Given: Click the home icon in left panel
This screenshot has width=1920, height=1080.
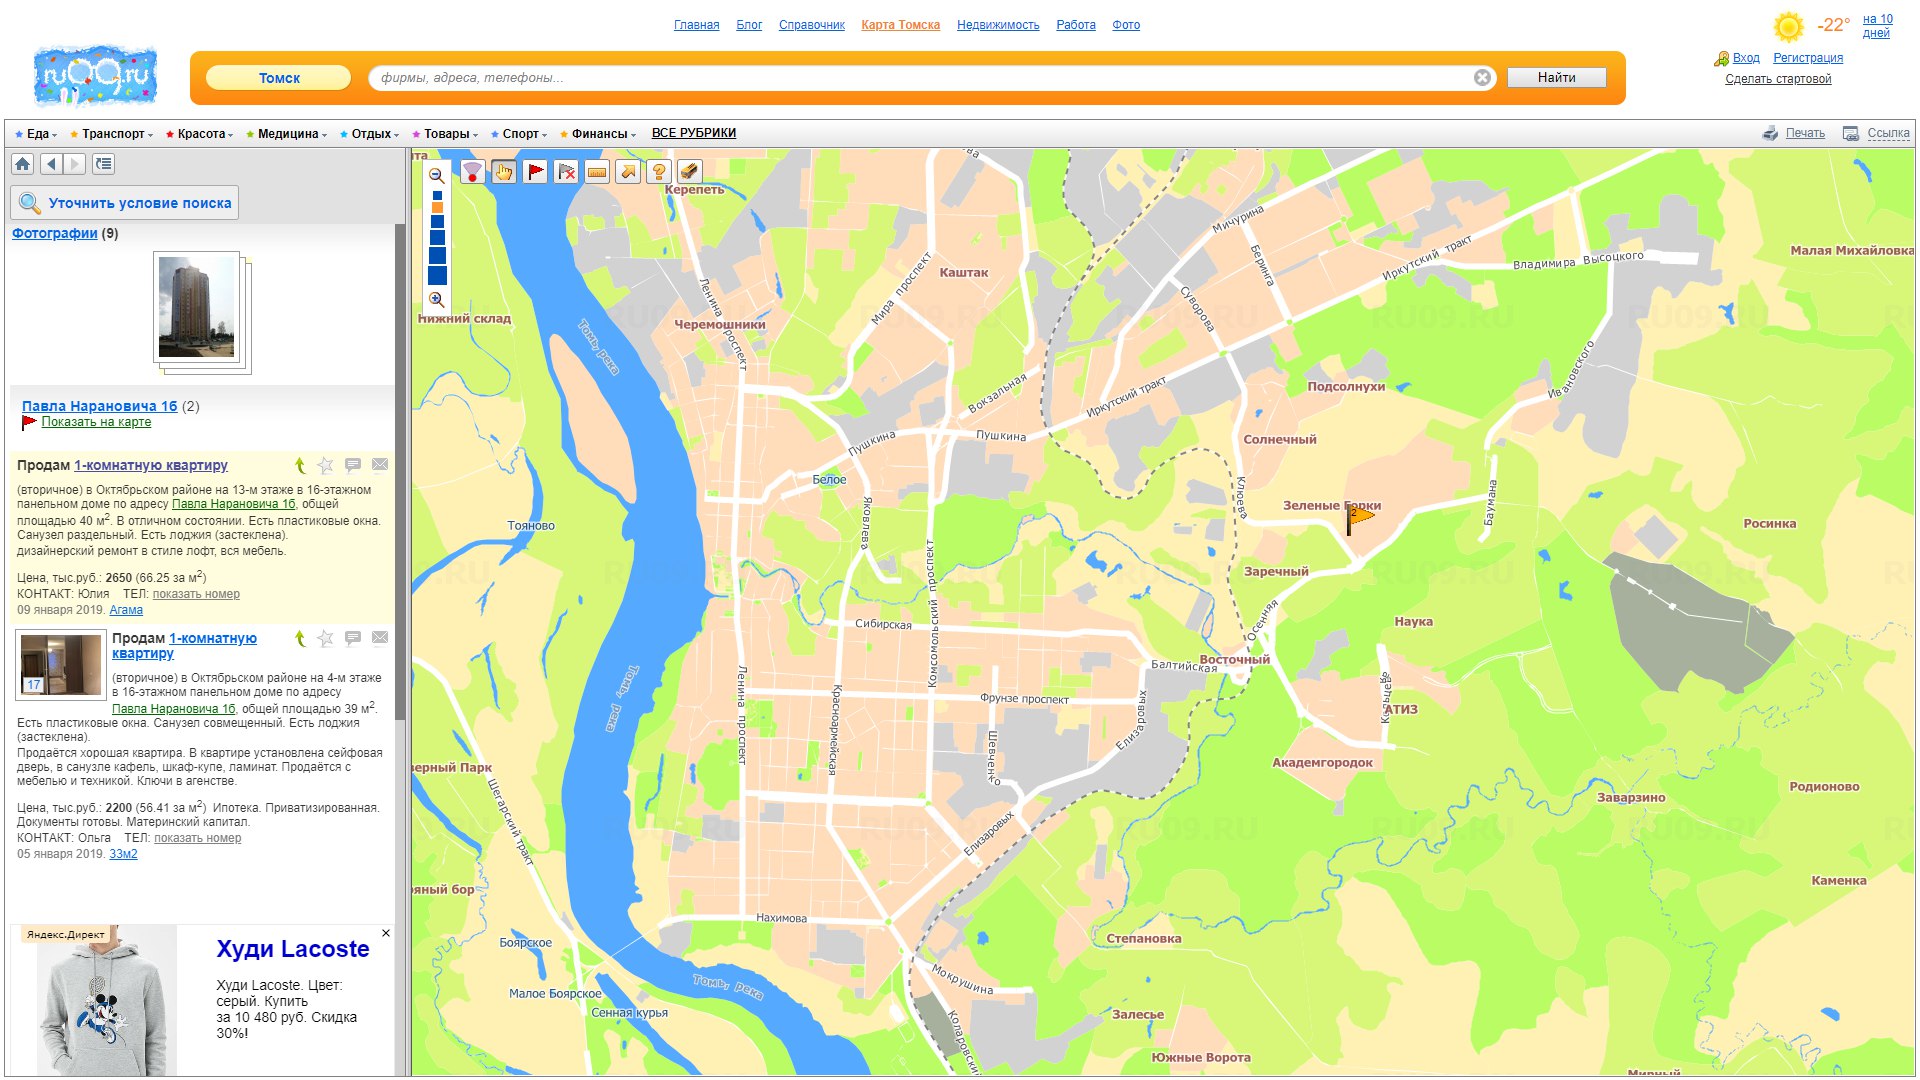Looking at the screenshot, I should click(x=23, y=164).
